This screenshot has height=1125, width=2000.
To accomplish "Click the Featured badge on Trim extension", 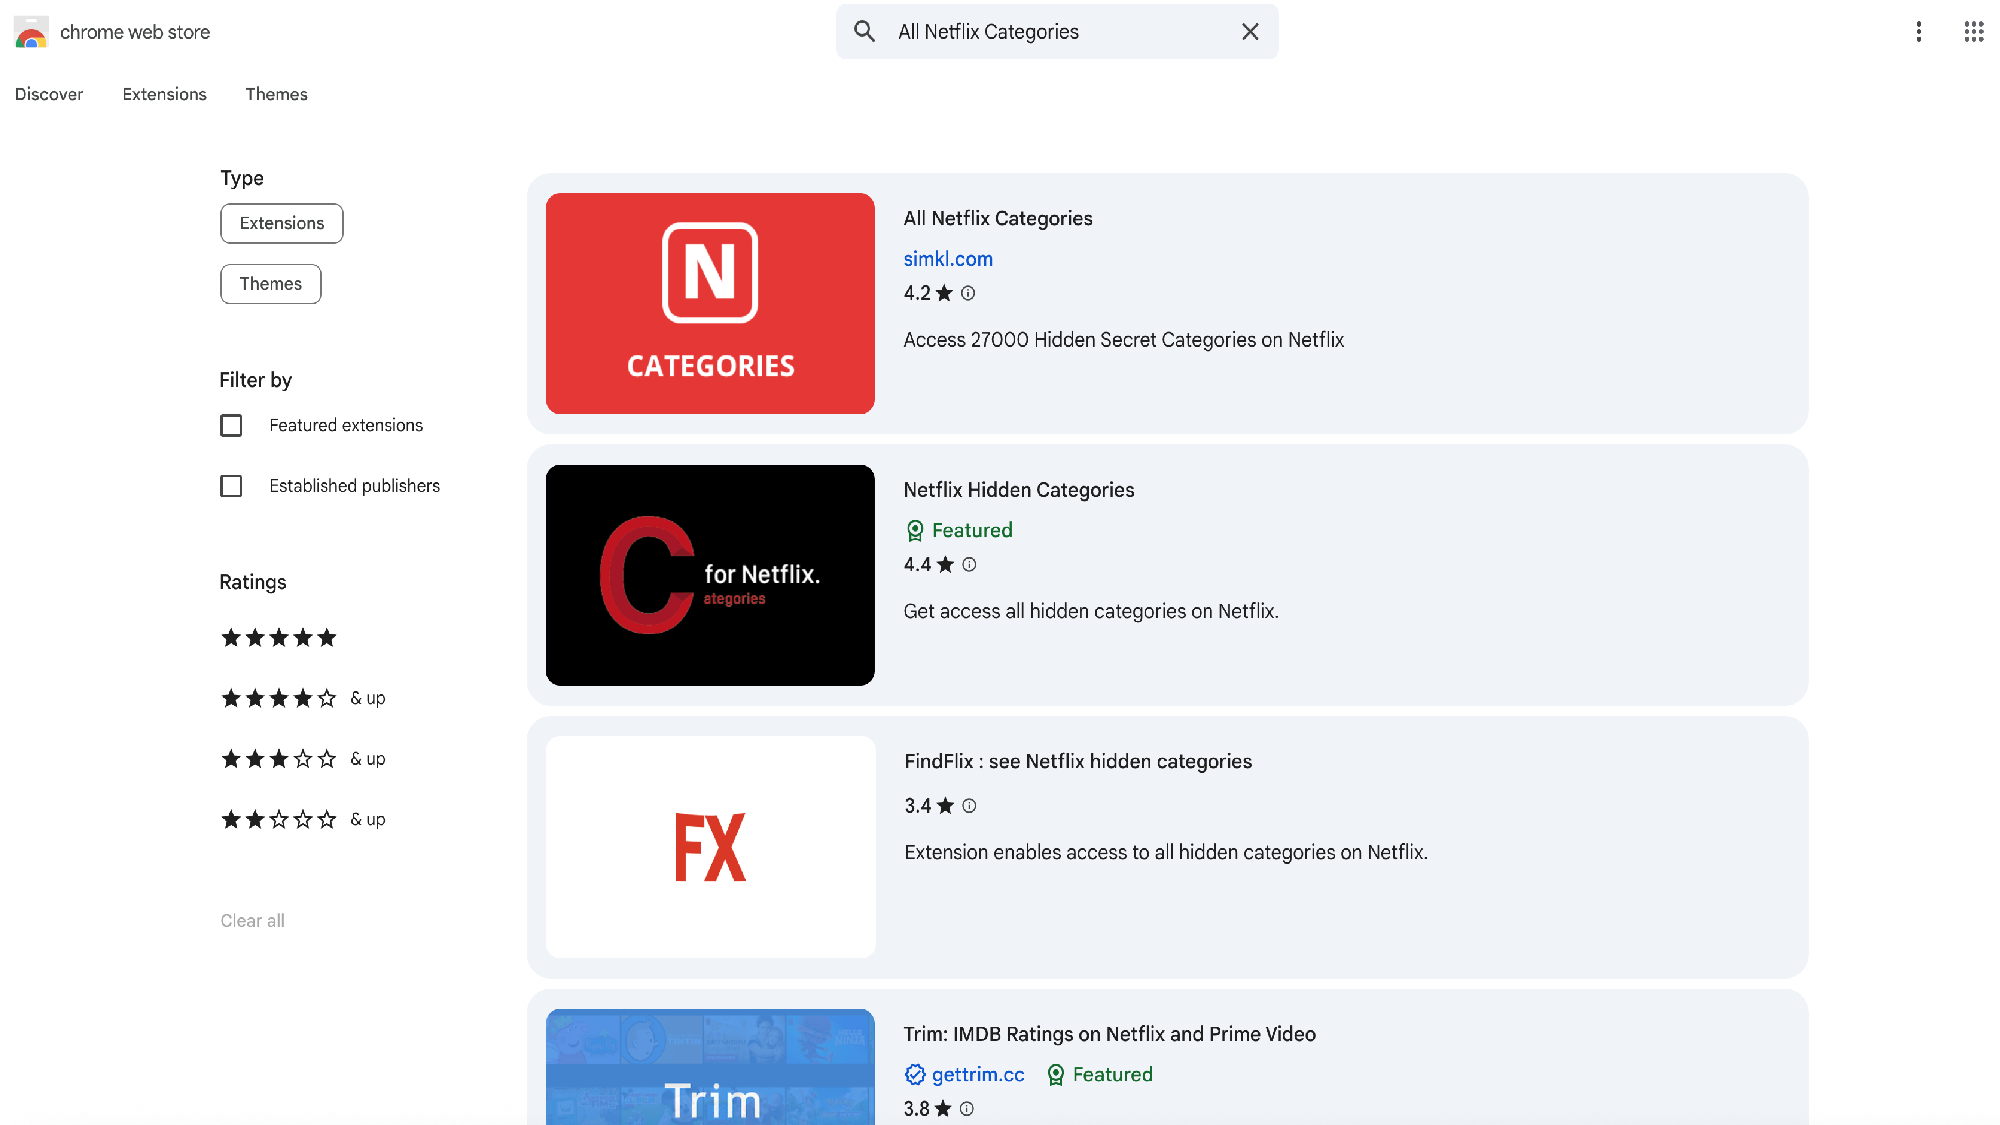I will tap(1100, 1074).
